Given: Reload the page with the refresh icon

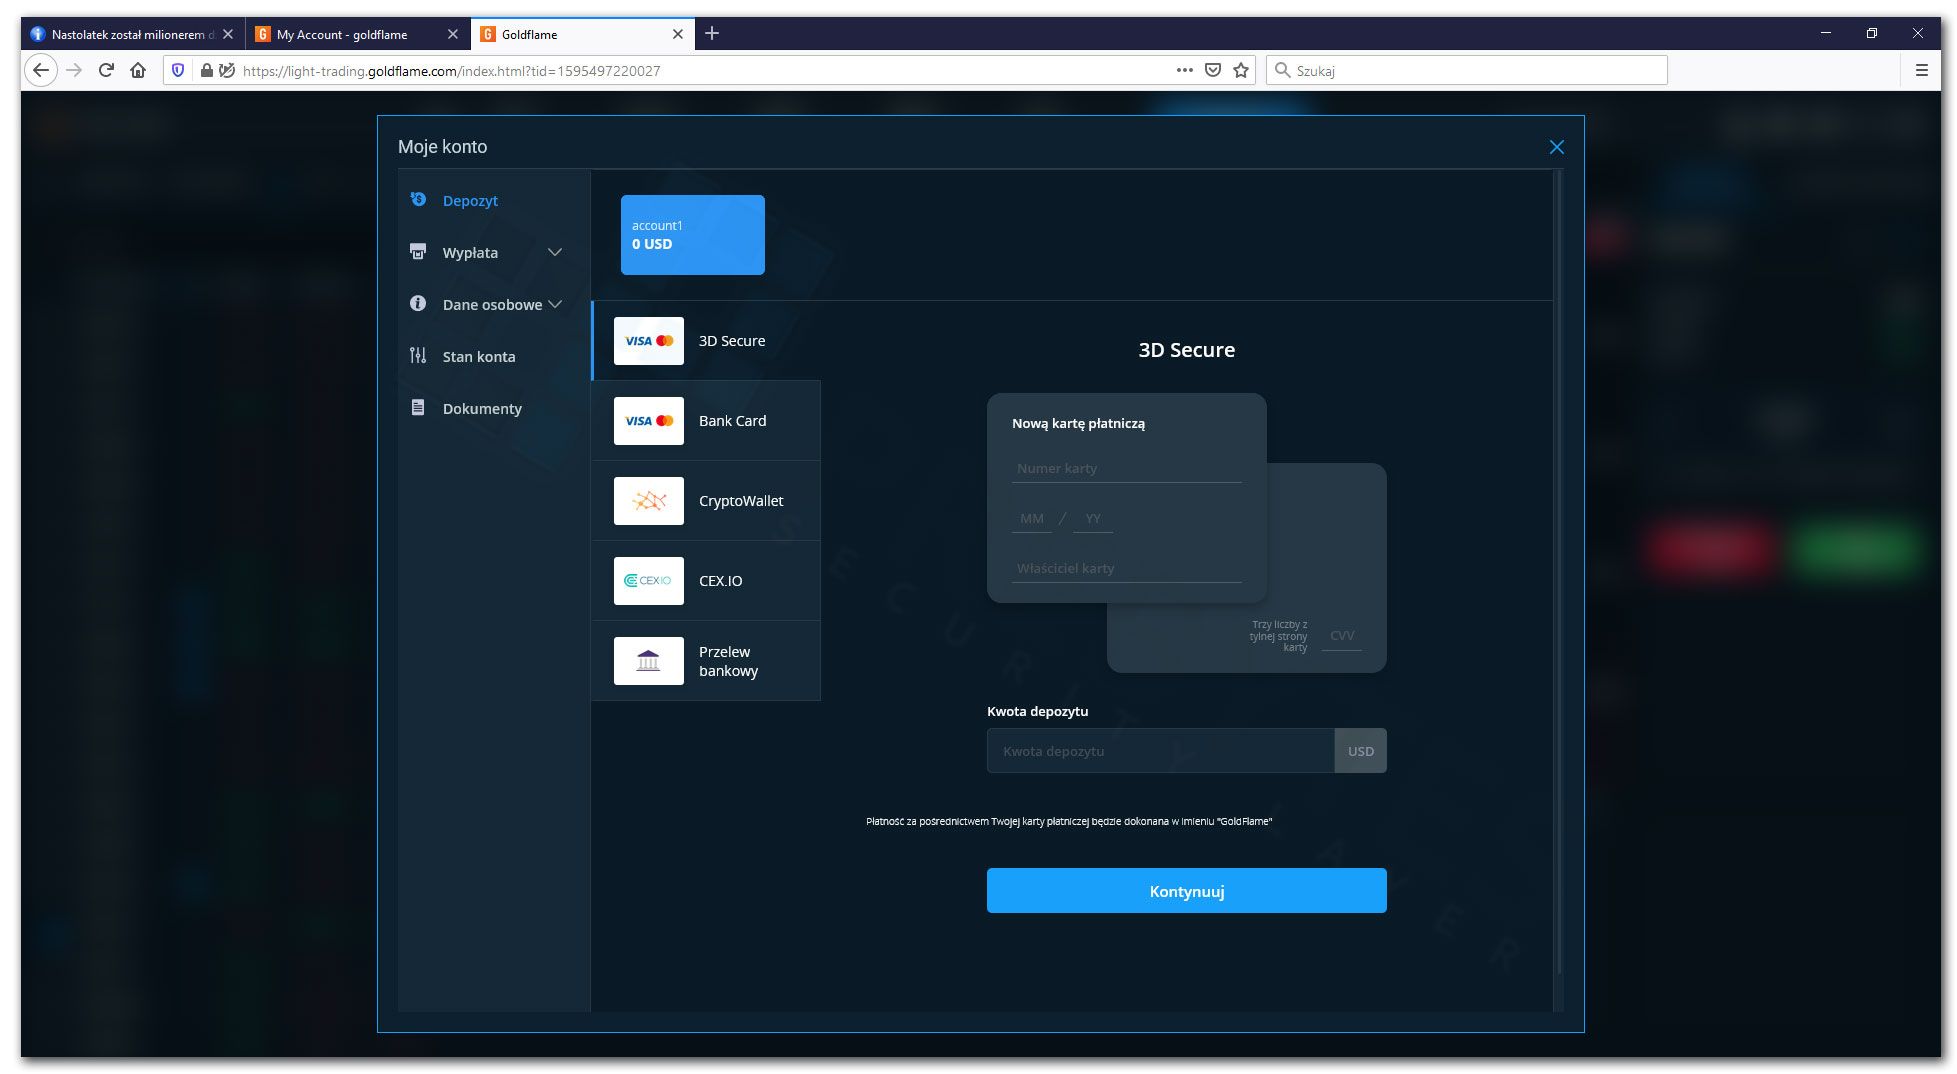Looking at the screenshot, I should [x=106, y=70].
